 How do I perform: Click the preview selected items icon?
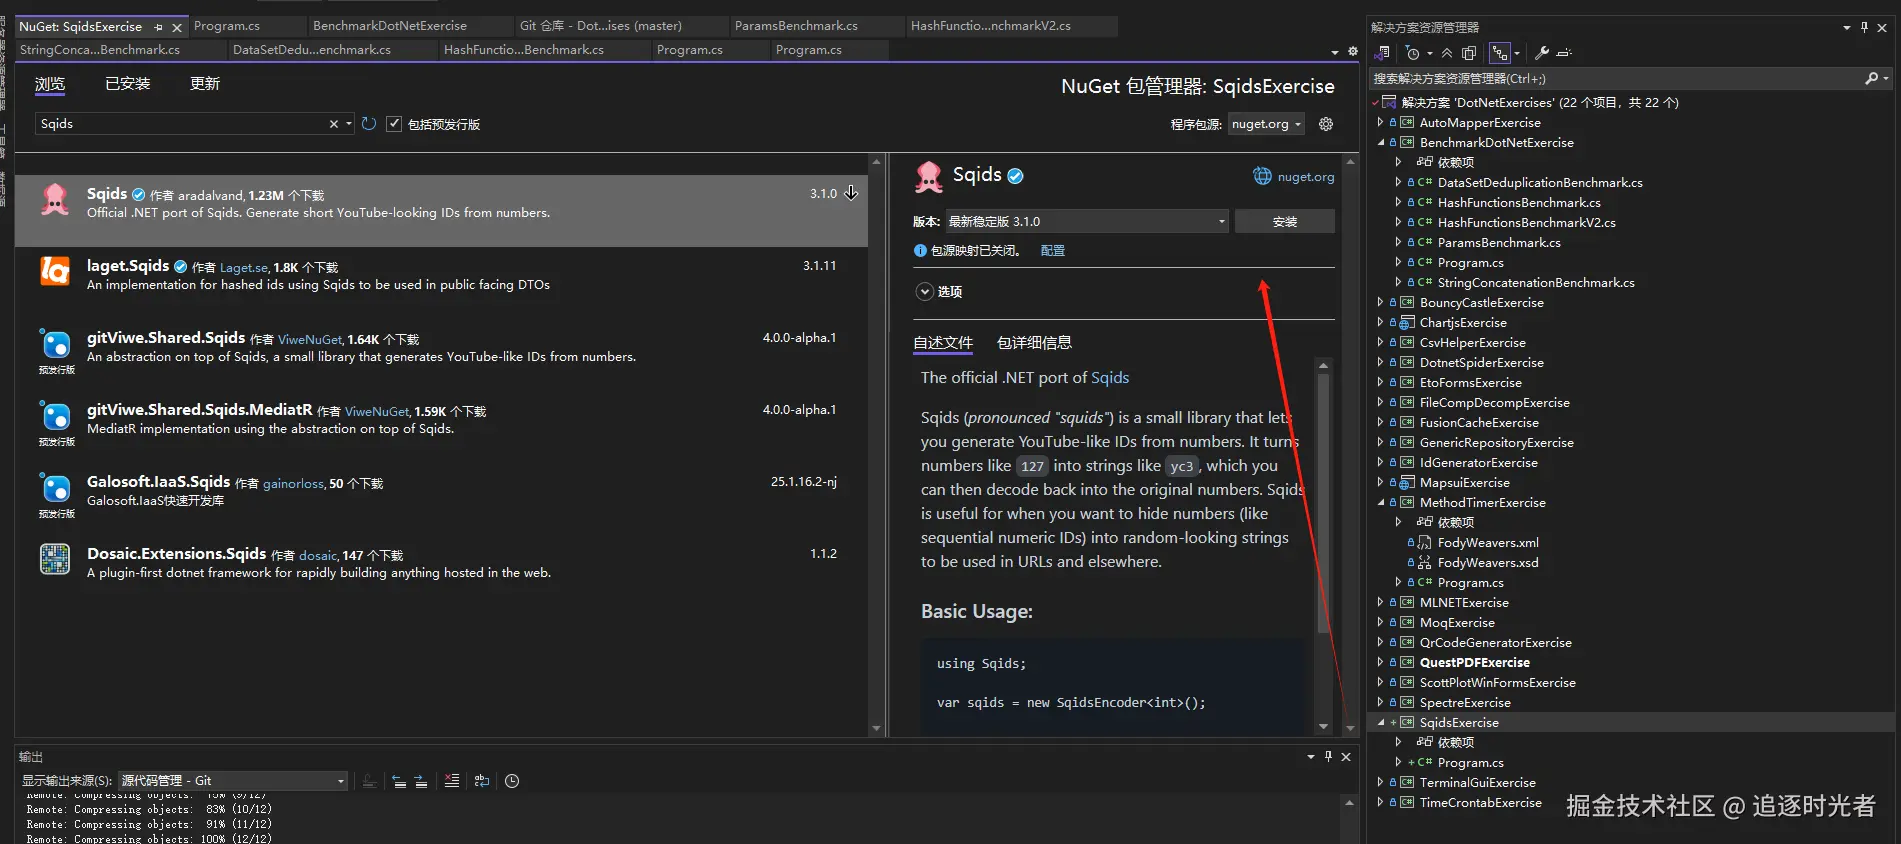click(1565, 53)
